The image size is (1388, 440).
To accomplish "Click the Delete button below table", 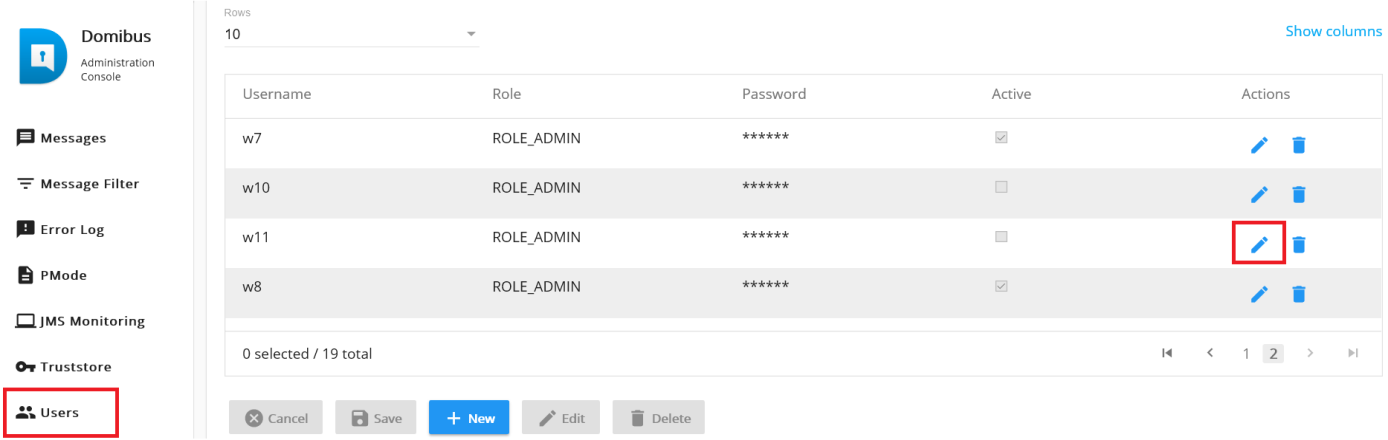I will point(659,418).
